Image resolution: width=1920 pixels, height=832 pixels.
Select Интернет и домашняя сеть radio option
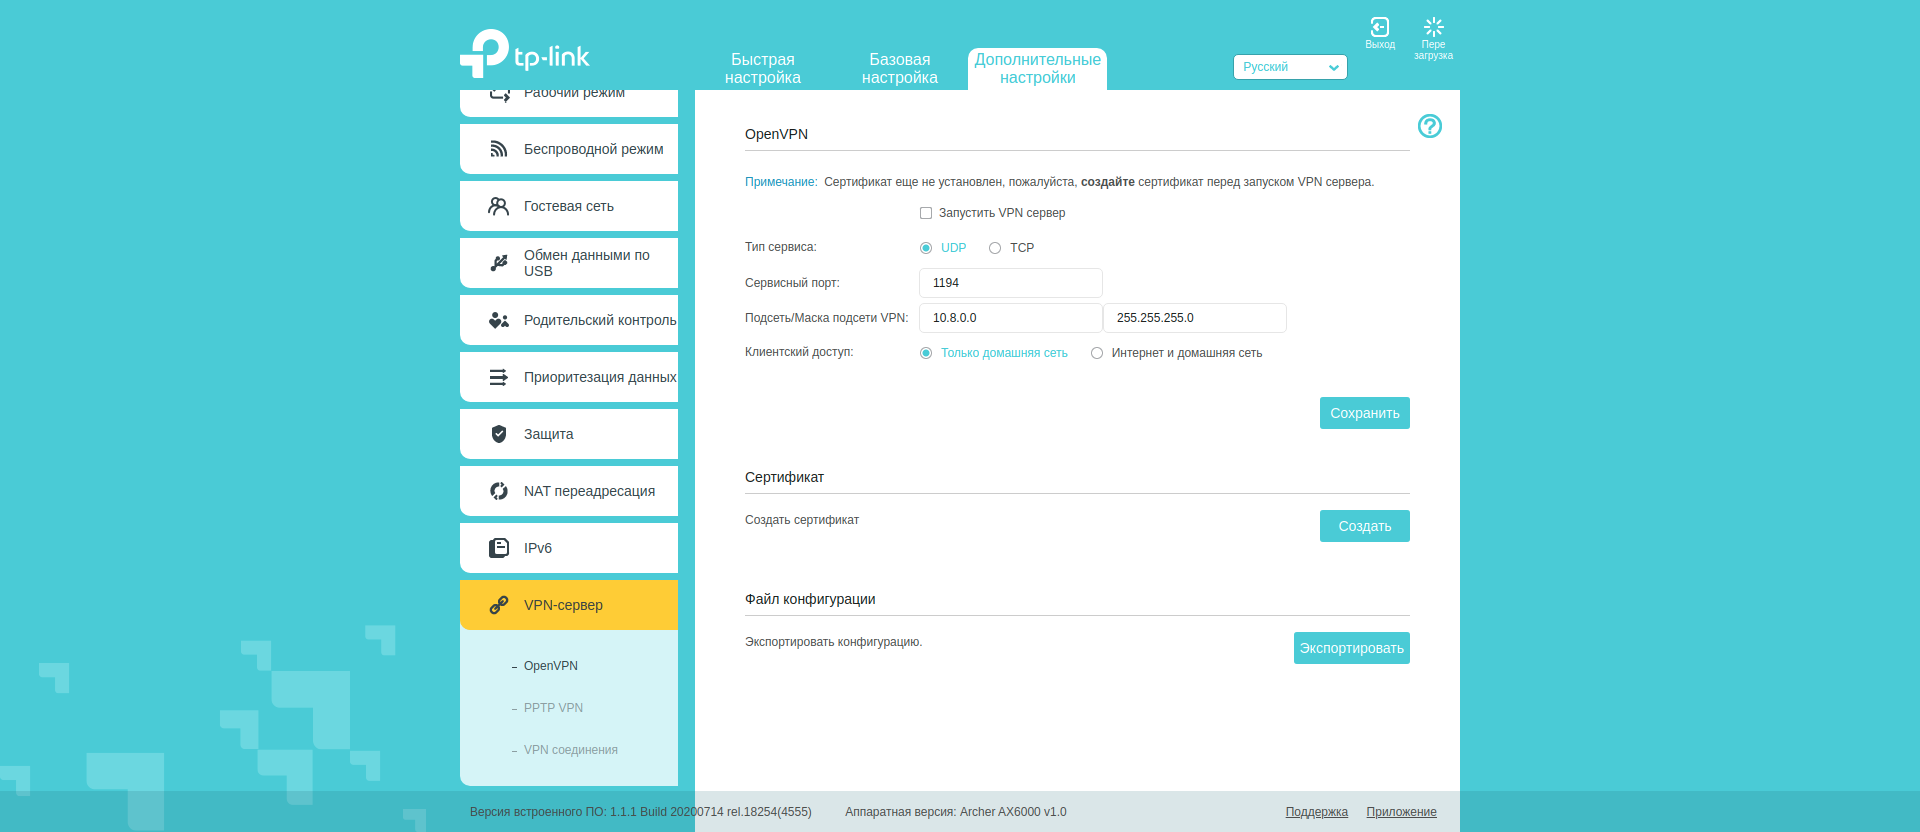pyautogui.click(x=1097, y=353)
